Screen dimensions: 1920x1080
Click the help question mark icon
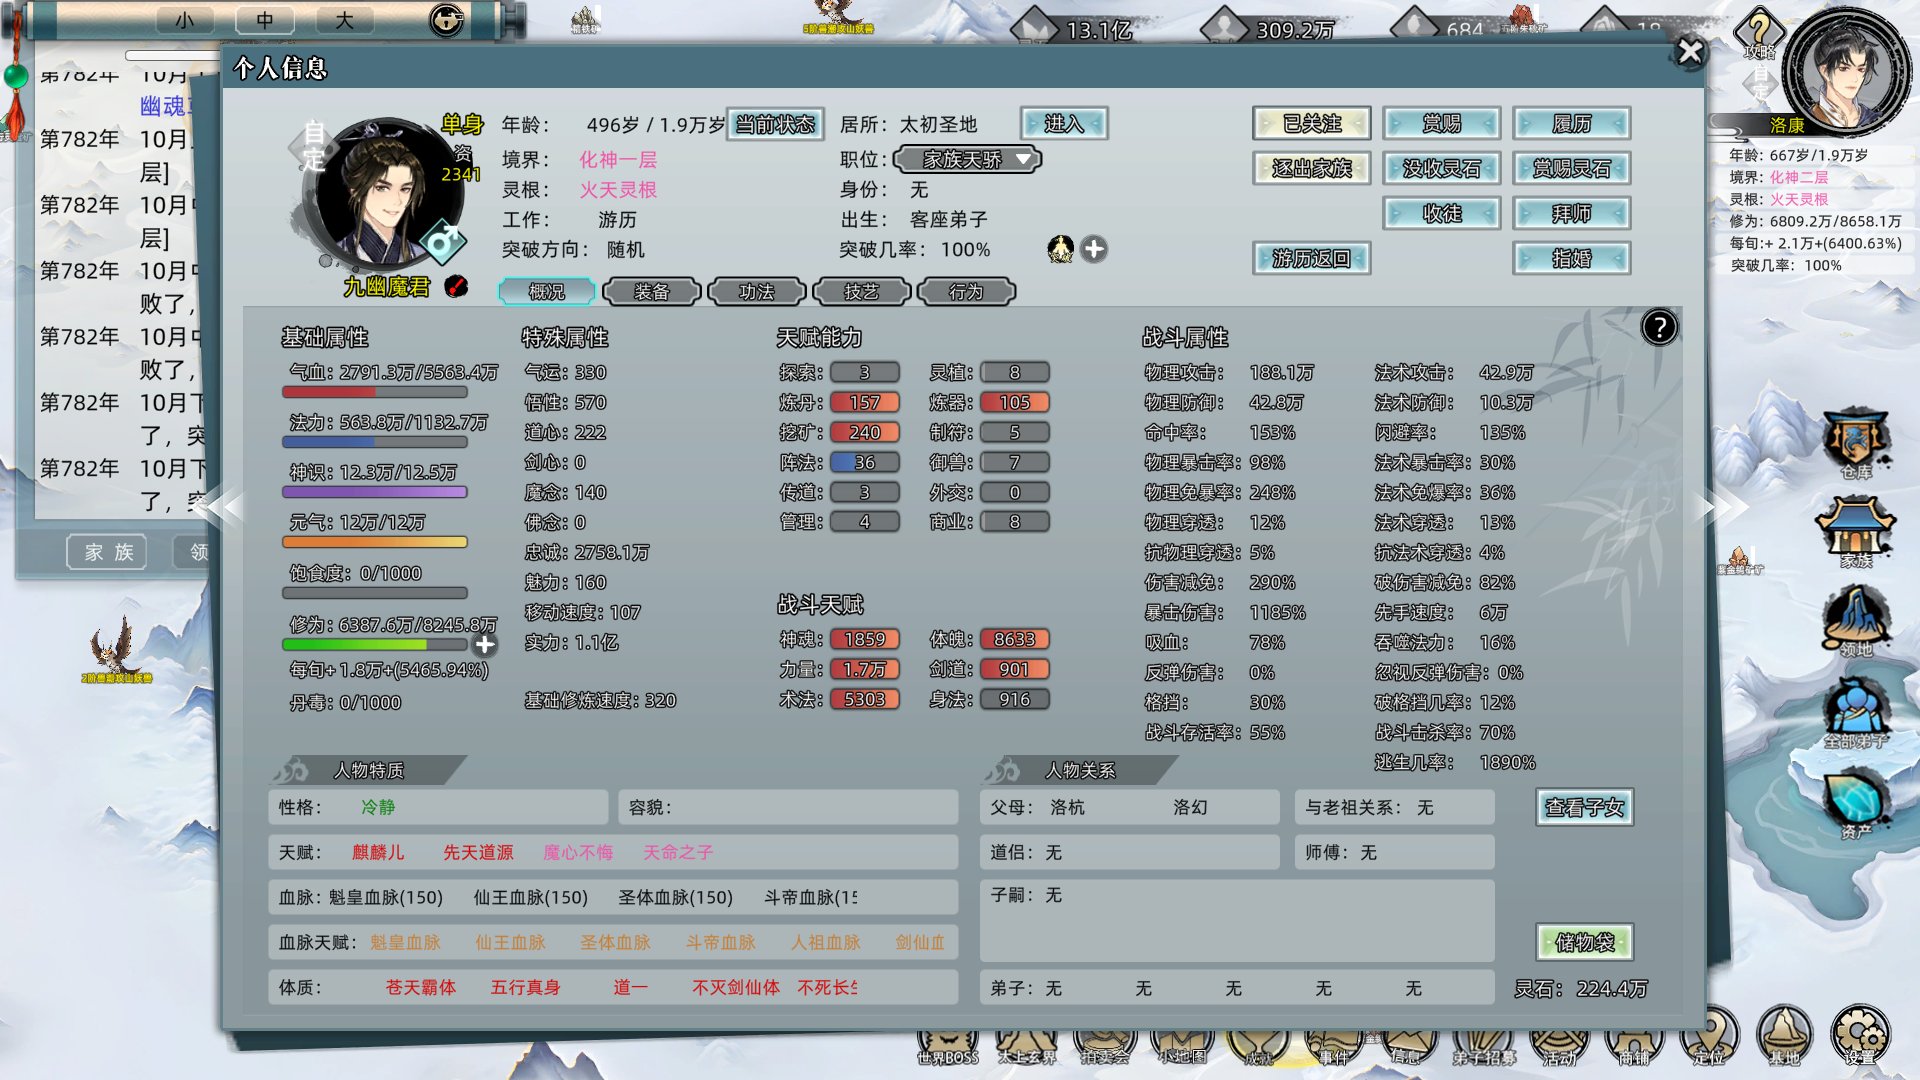(1659, 327)
